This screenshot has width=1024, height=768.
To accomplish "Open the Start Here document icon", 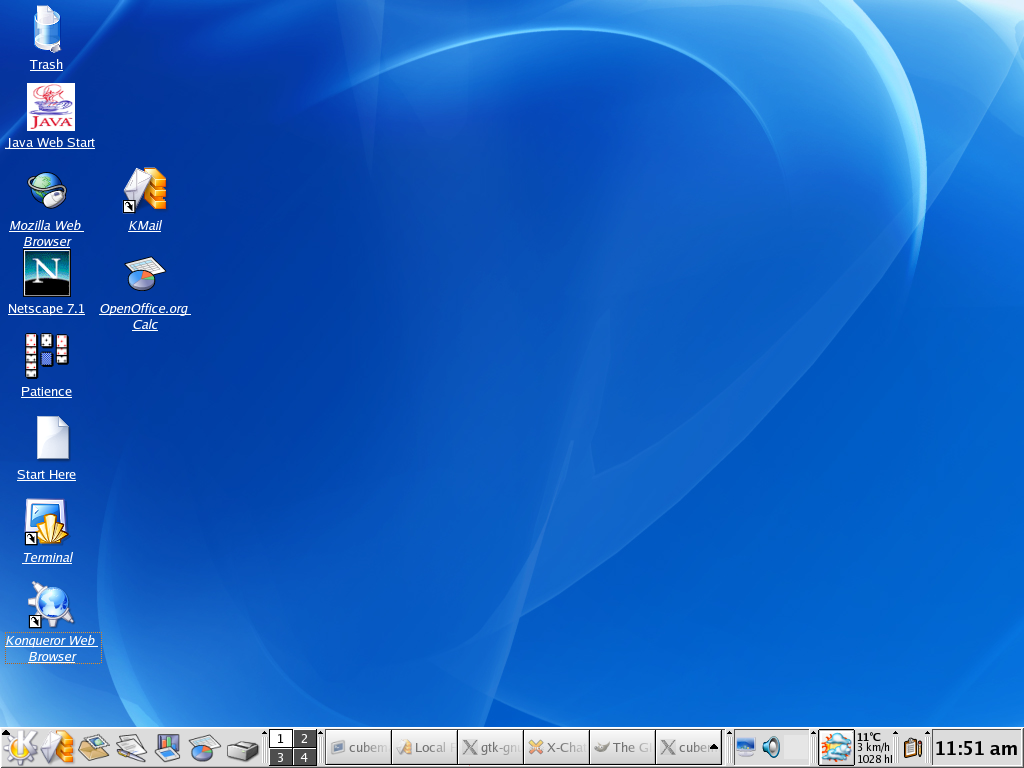I will coord(52,438).
